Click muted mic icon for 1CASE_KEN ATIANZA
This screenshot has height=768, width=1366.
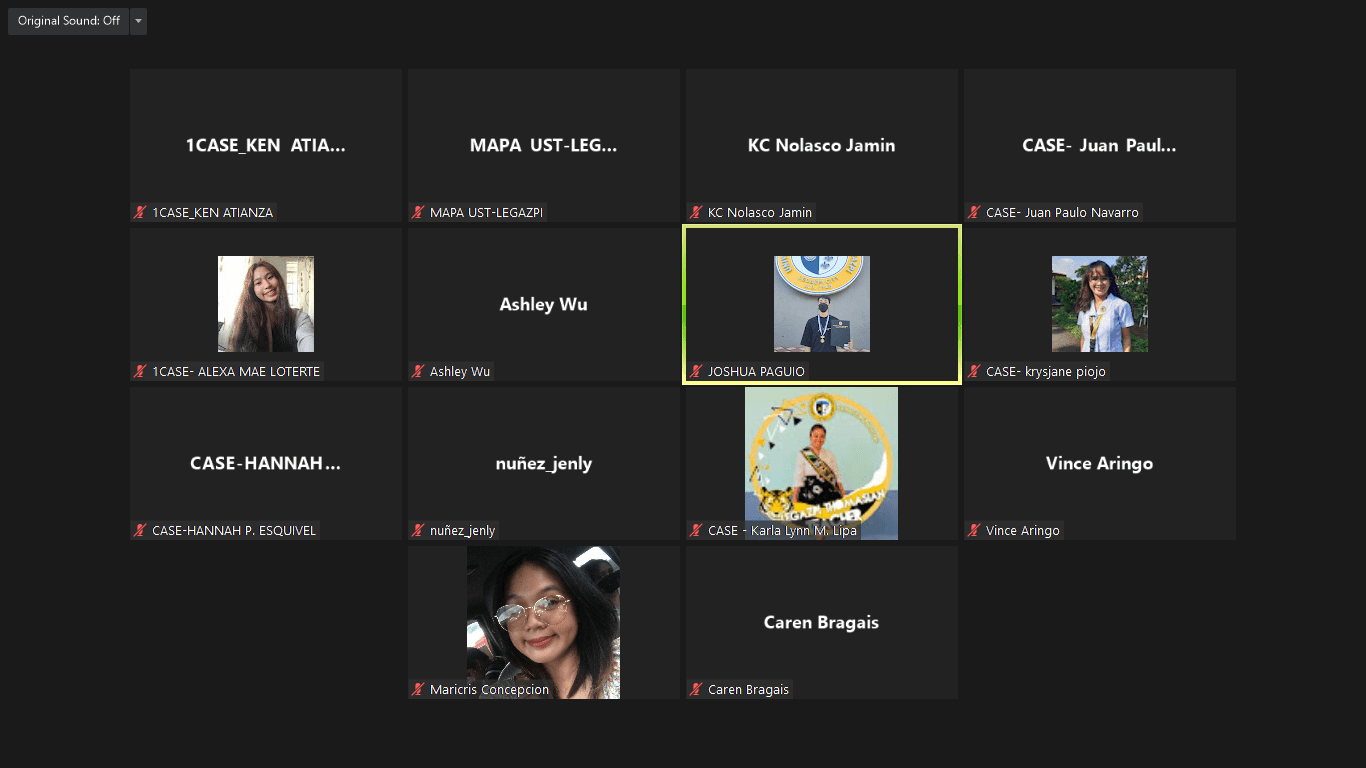pos(141,212)
